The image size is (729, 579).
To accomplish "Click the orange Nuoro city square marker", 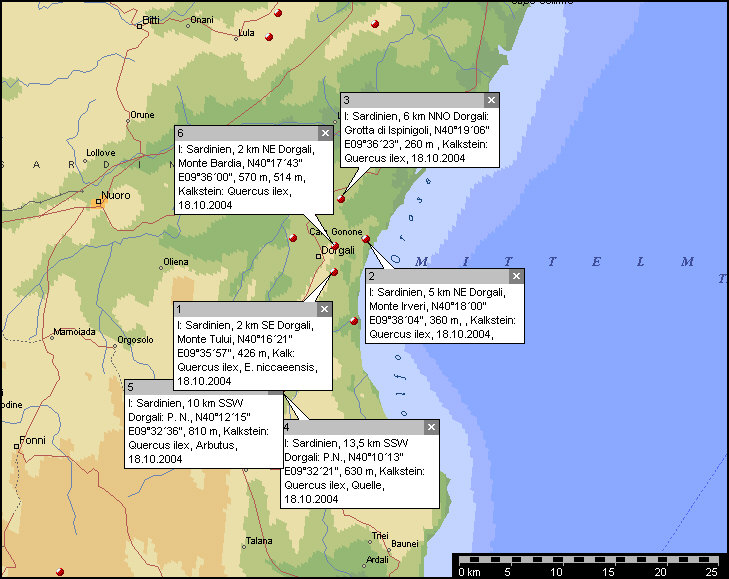I will (99, 202).
